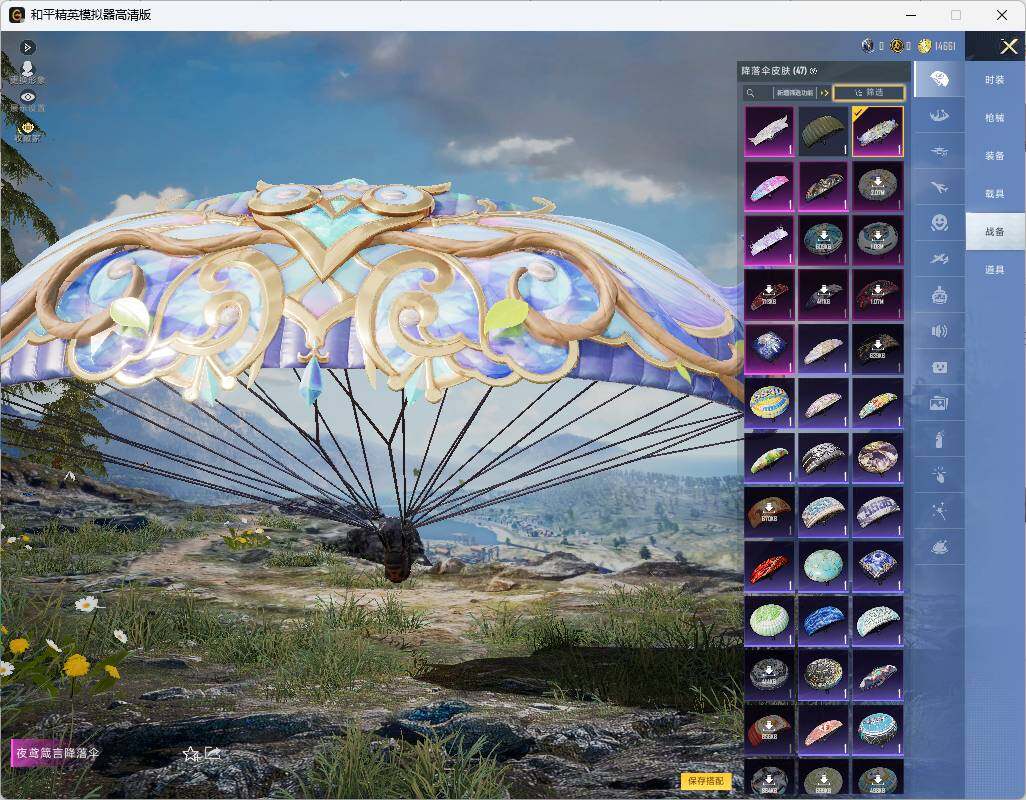Click the yellow 保存搭配 save button
Screen dimensions: 1026x800
pyautogui.click(x=706, y=781)
